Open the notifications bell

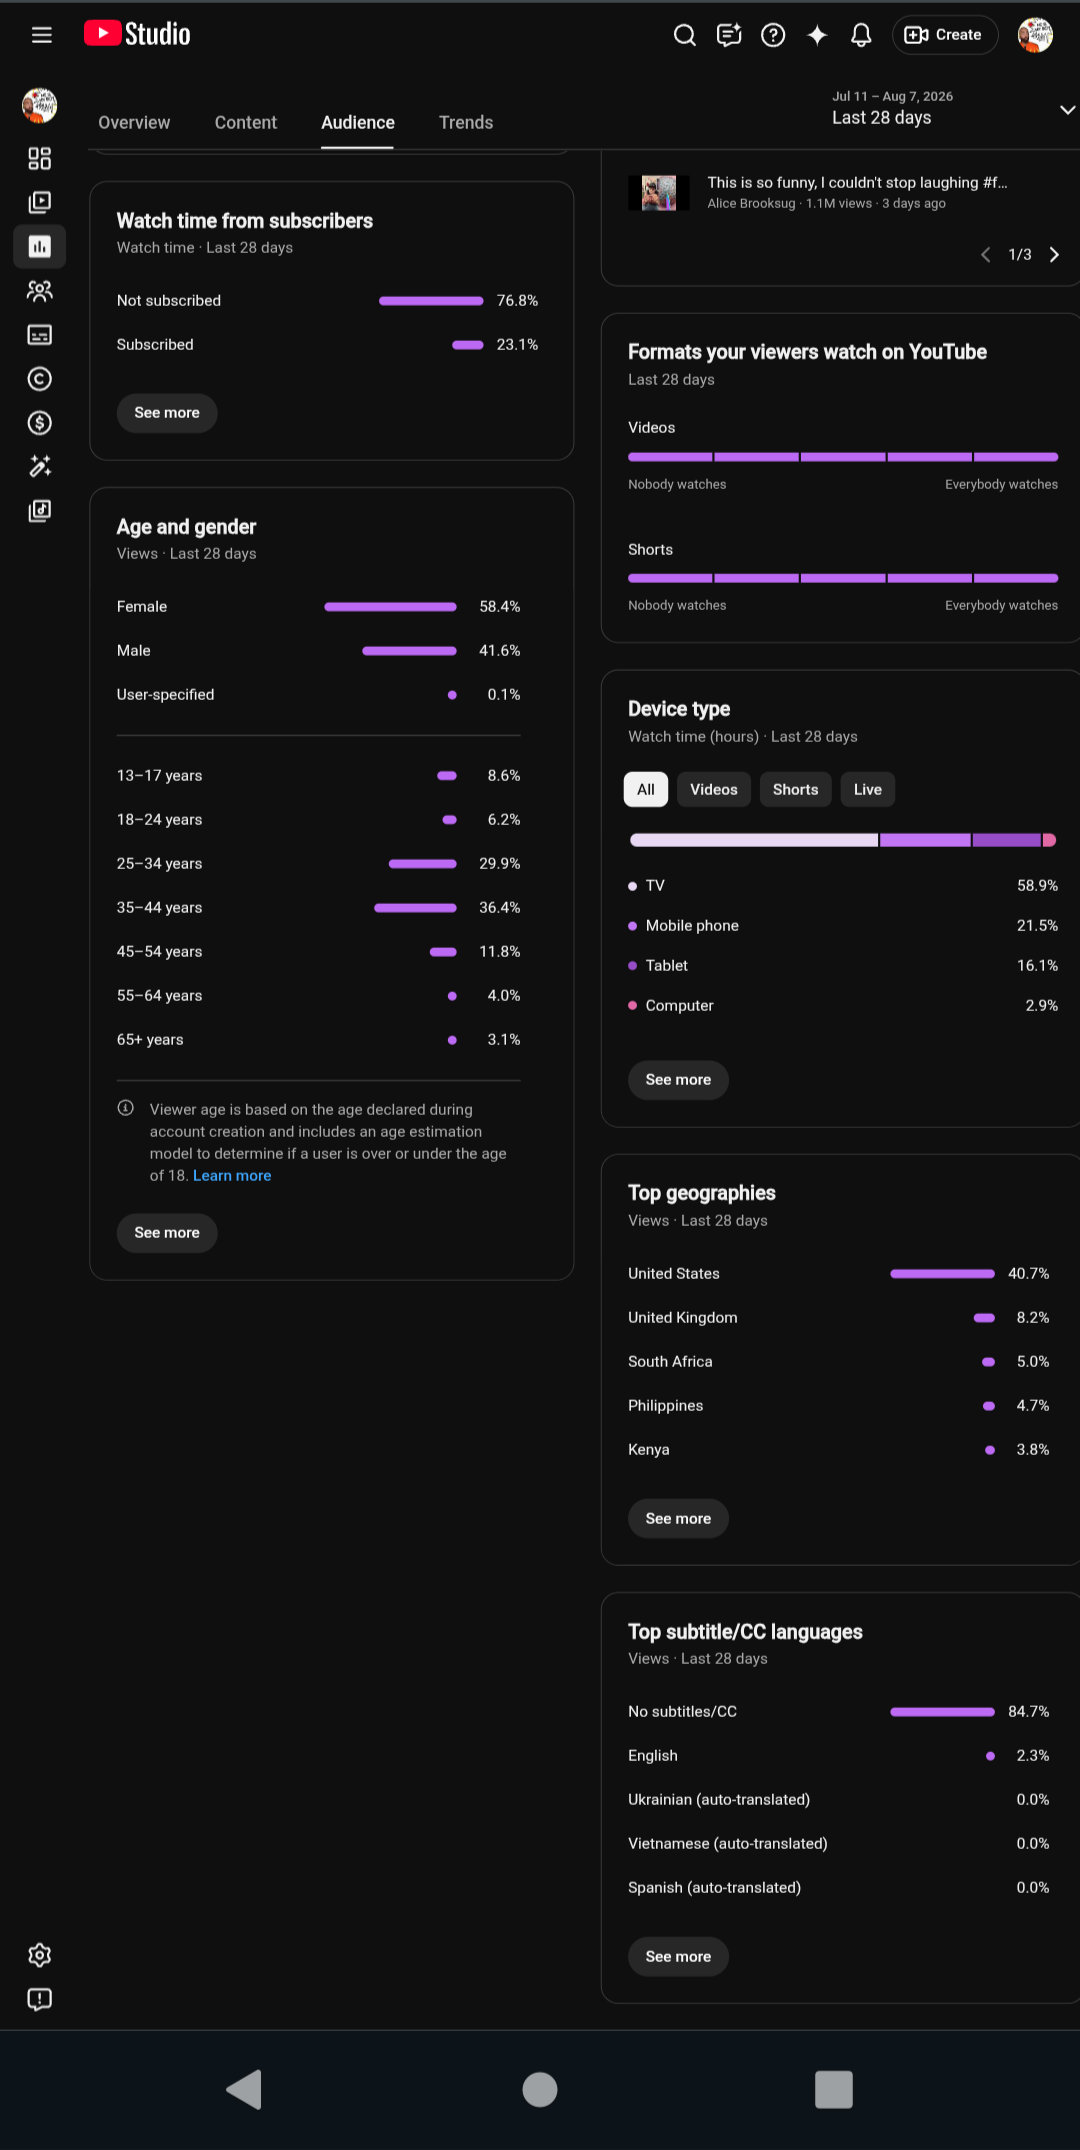pyautogui.click(x=861, y=35)
